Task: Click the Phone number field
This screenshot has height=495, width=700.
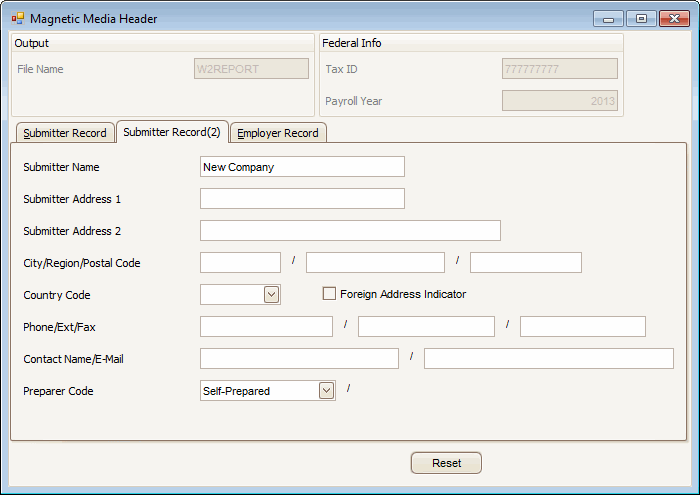Action: click(266, 327)
